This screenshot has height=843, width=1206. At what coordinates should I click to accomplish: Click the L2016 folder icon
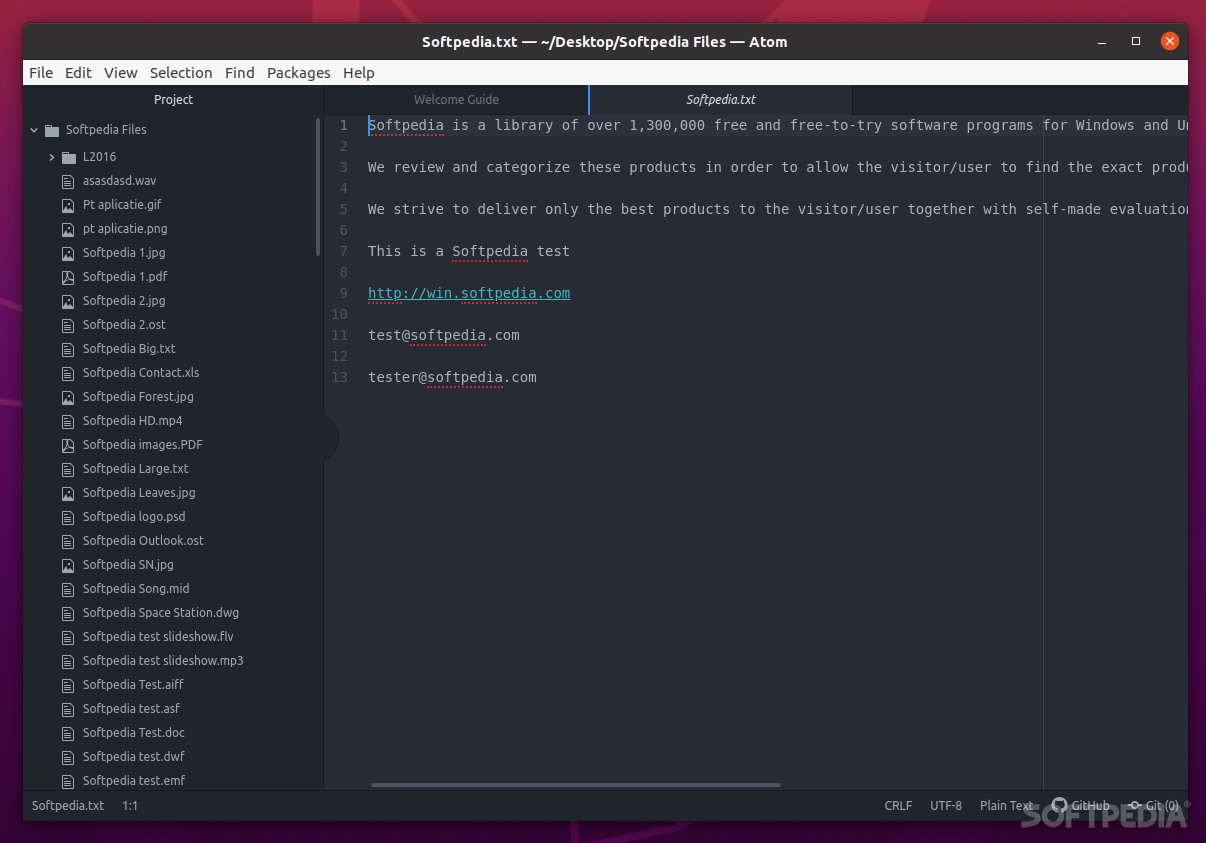68,157
